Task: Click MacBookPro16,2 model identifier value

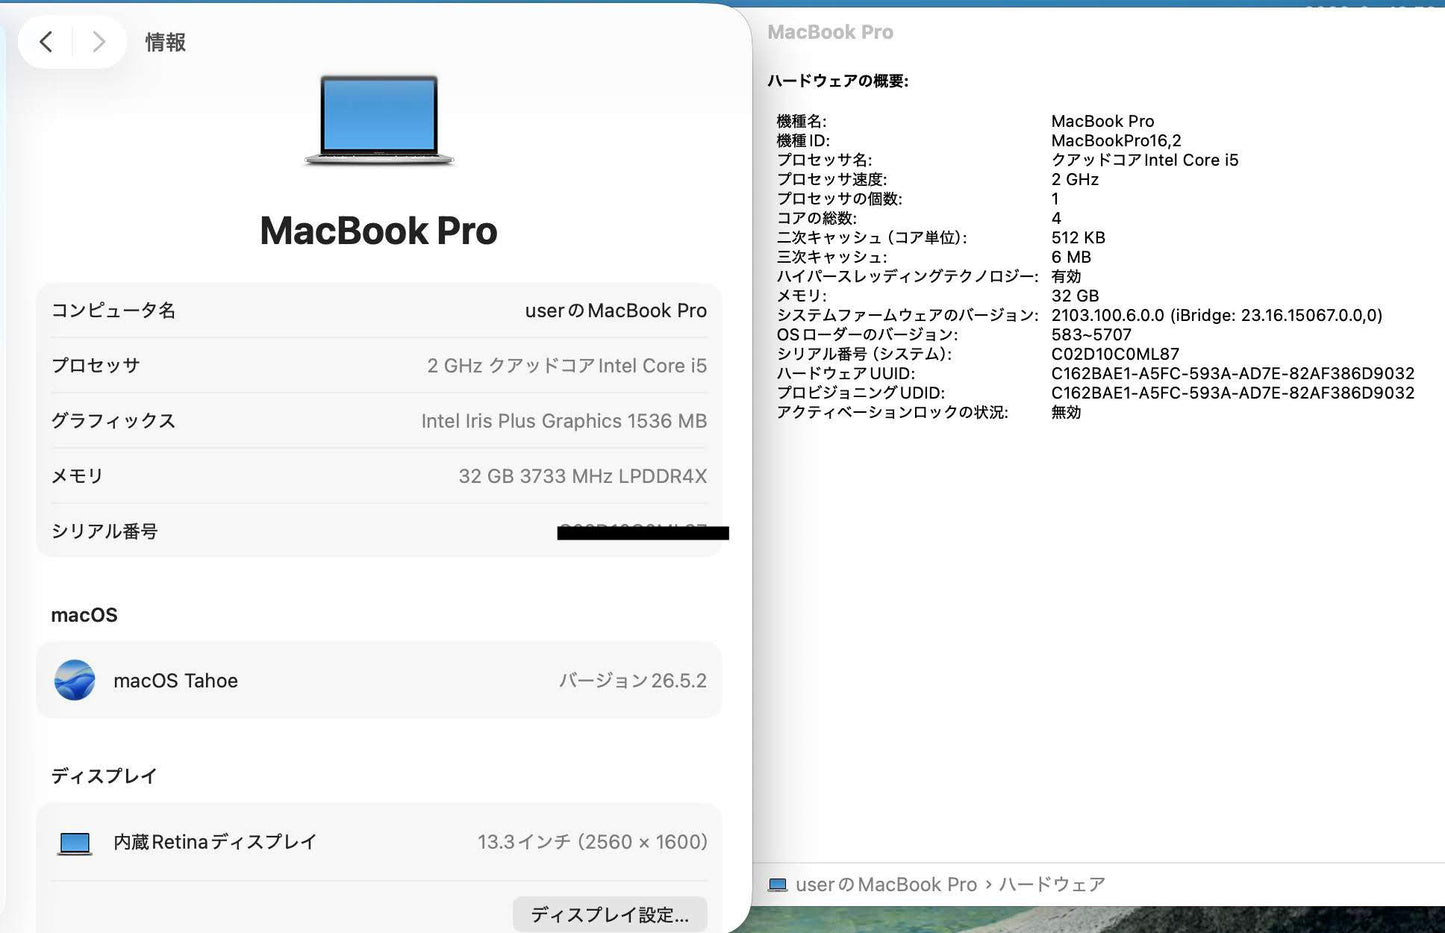Action: pyautogui.click(x=1116, y=141)
